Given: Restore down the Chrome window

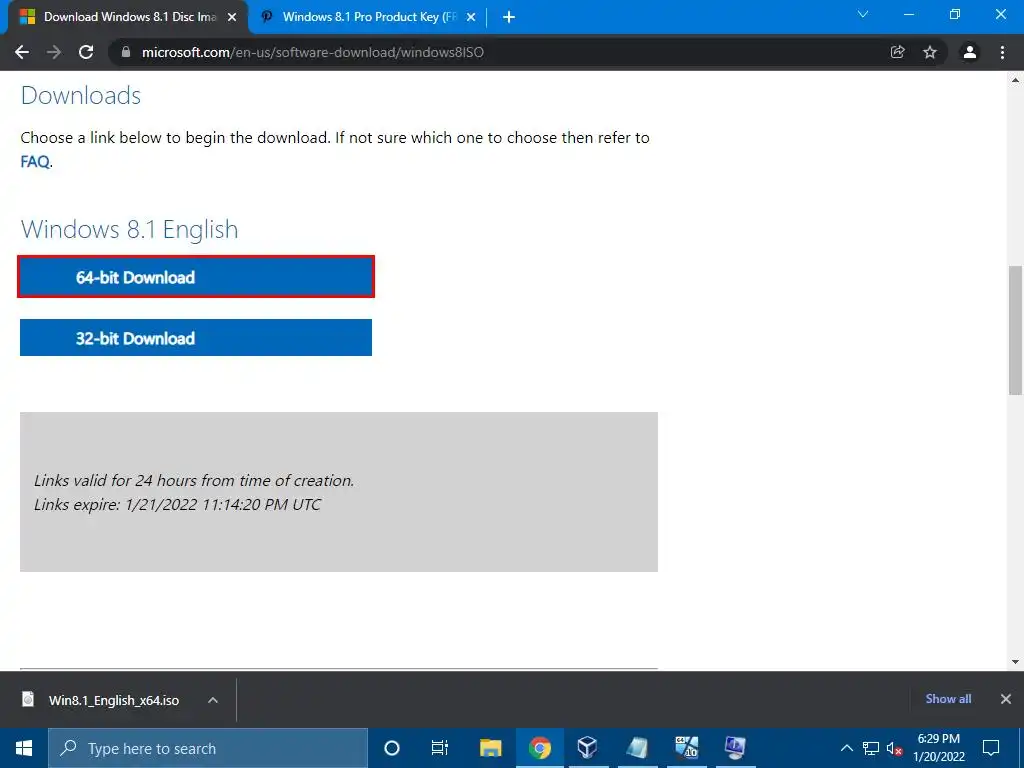Looking at the screenshot, I should [955, 14].
